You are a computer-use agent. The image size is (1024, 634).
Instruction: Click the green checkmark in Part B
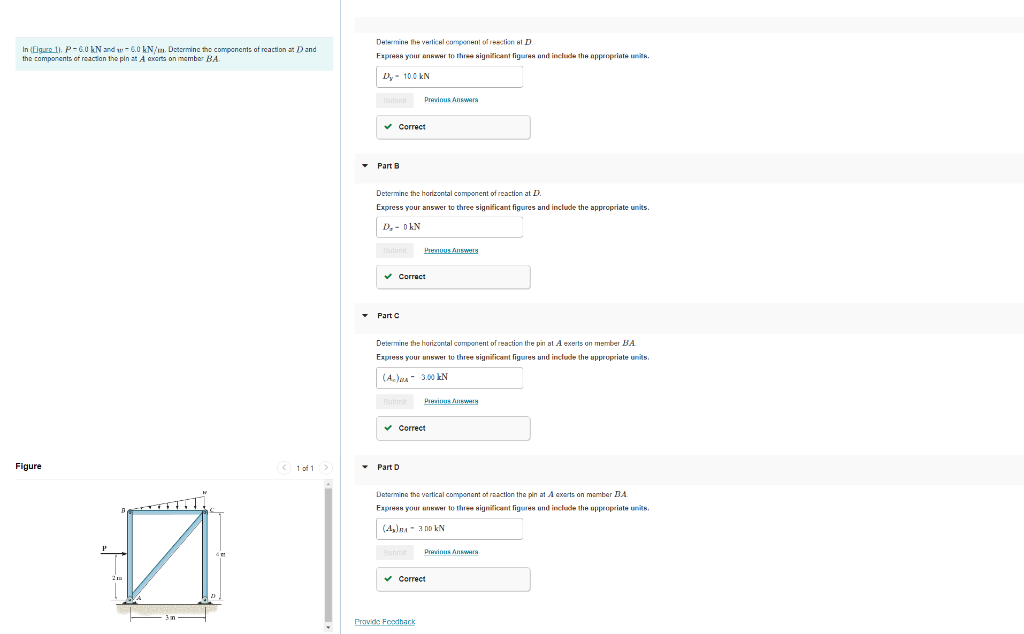point(389,277)
